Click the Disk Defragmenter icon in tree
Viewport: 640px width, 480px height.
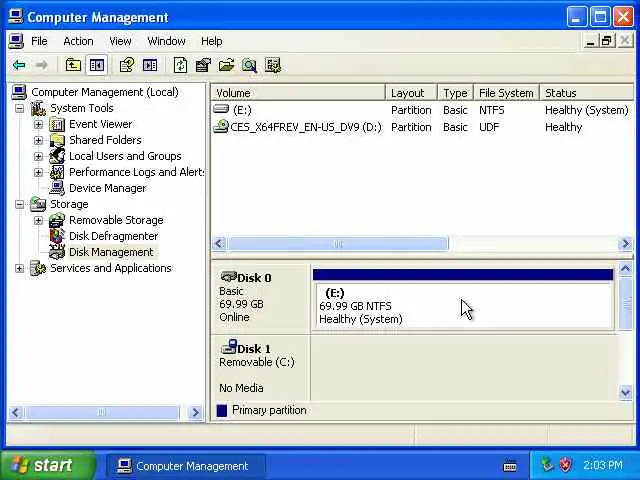[57, 236]
